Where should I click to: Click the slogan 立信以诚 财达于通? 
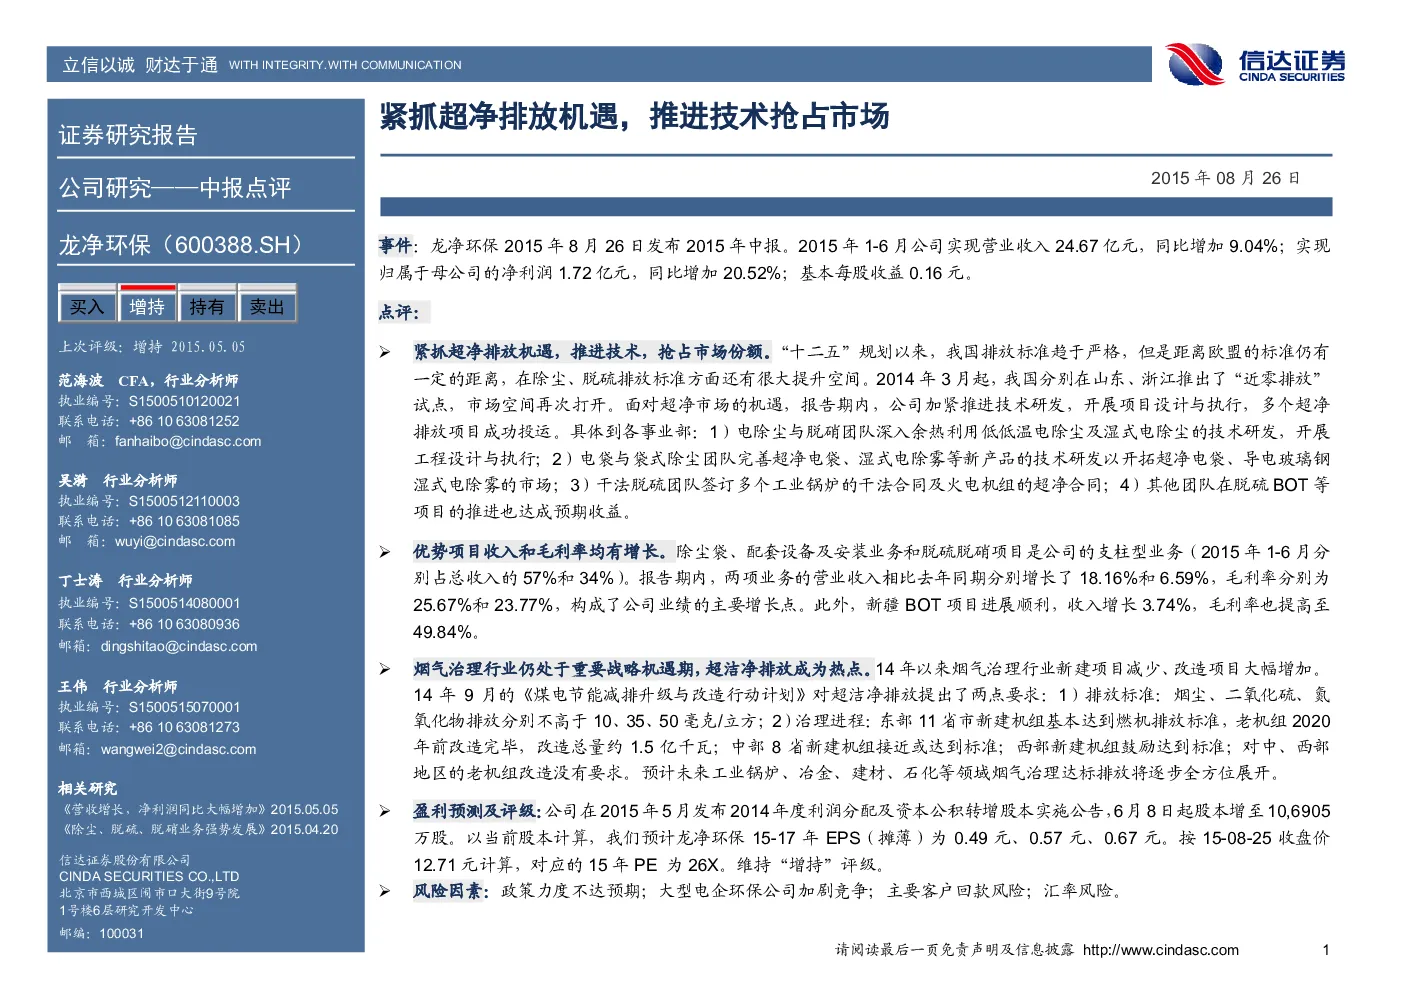click(140, 65)
